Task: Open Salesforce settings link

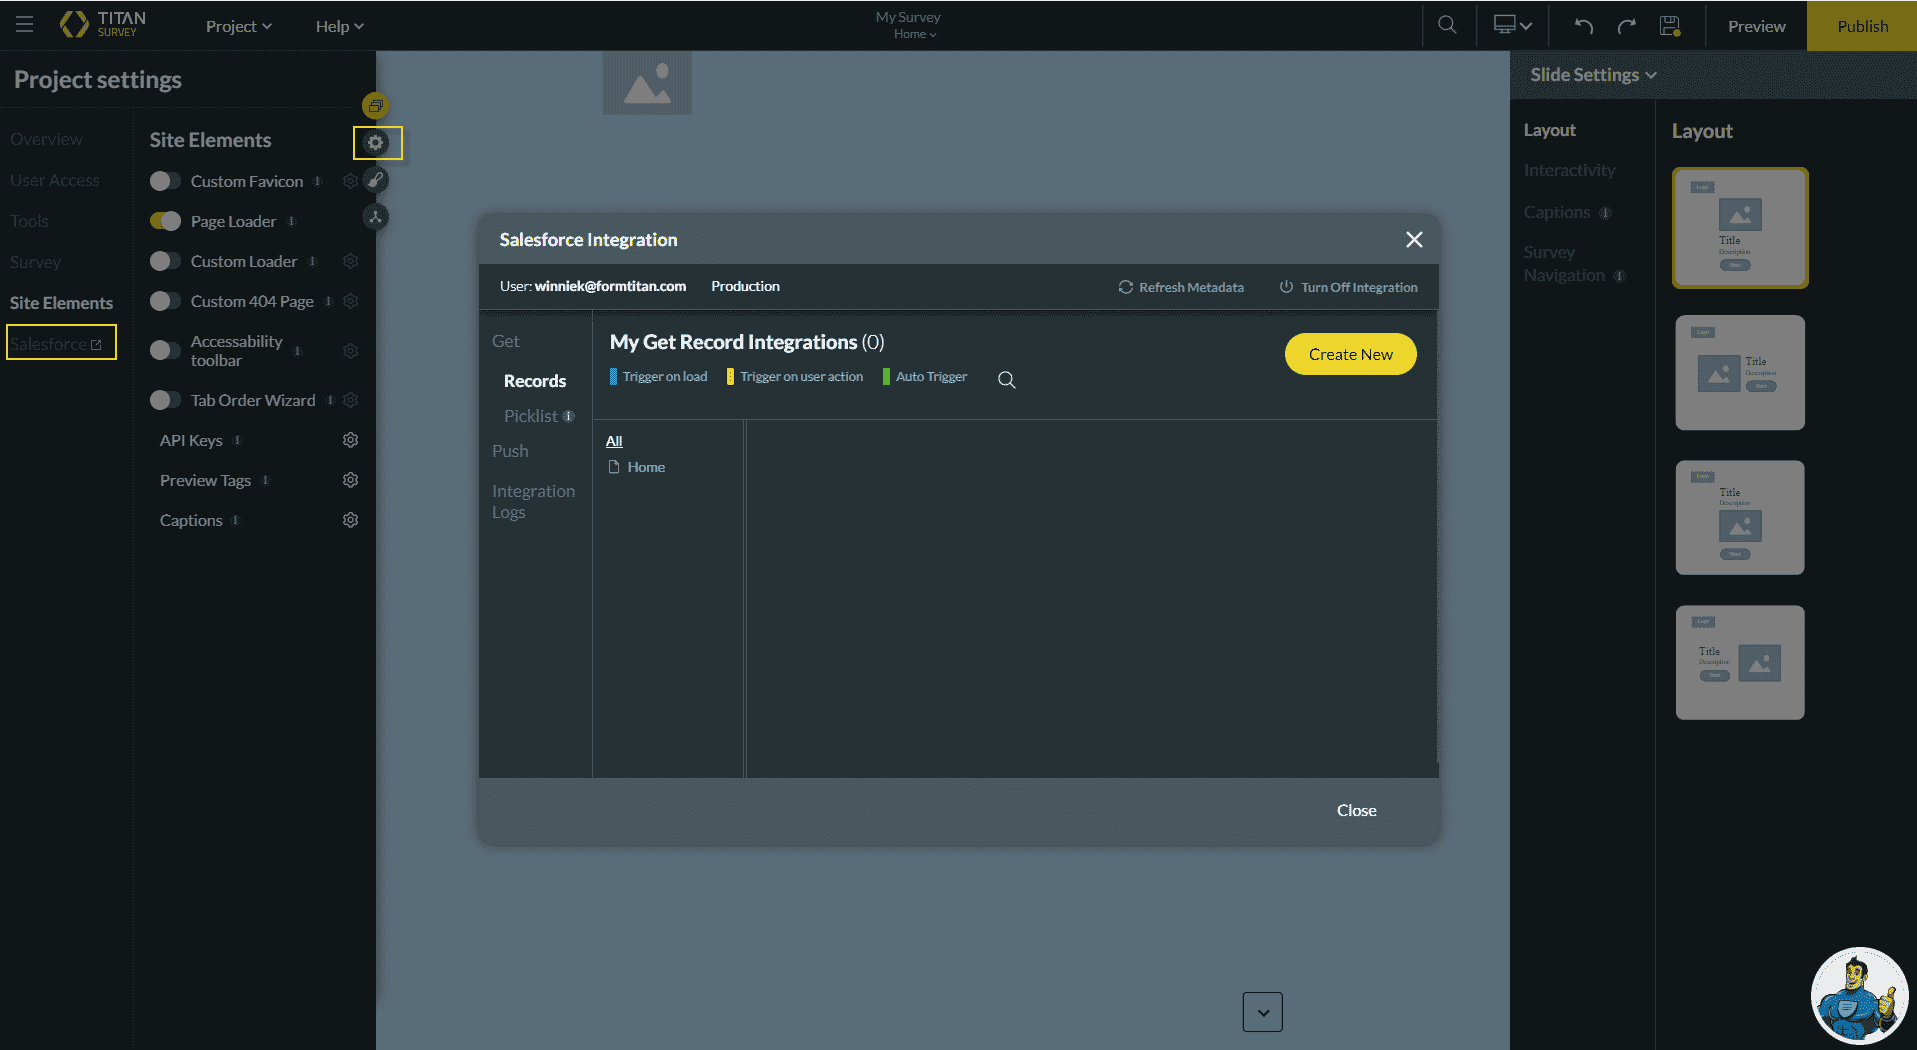Action: click(x=57, y=344)
